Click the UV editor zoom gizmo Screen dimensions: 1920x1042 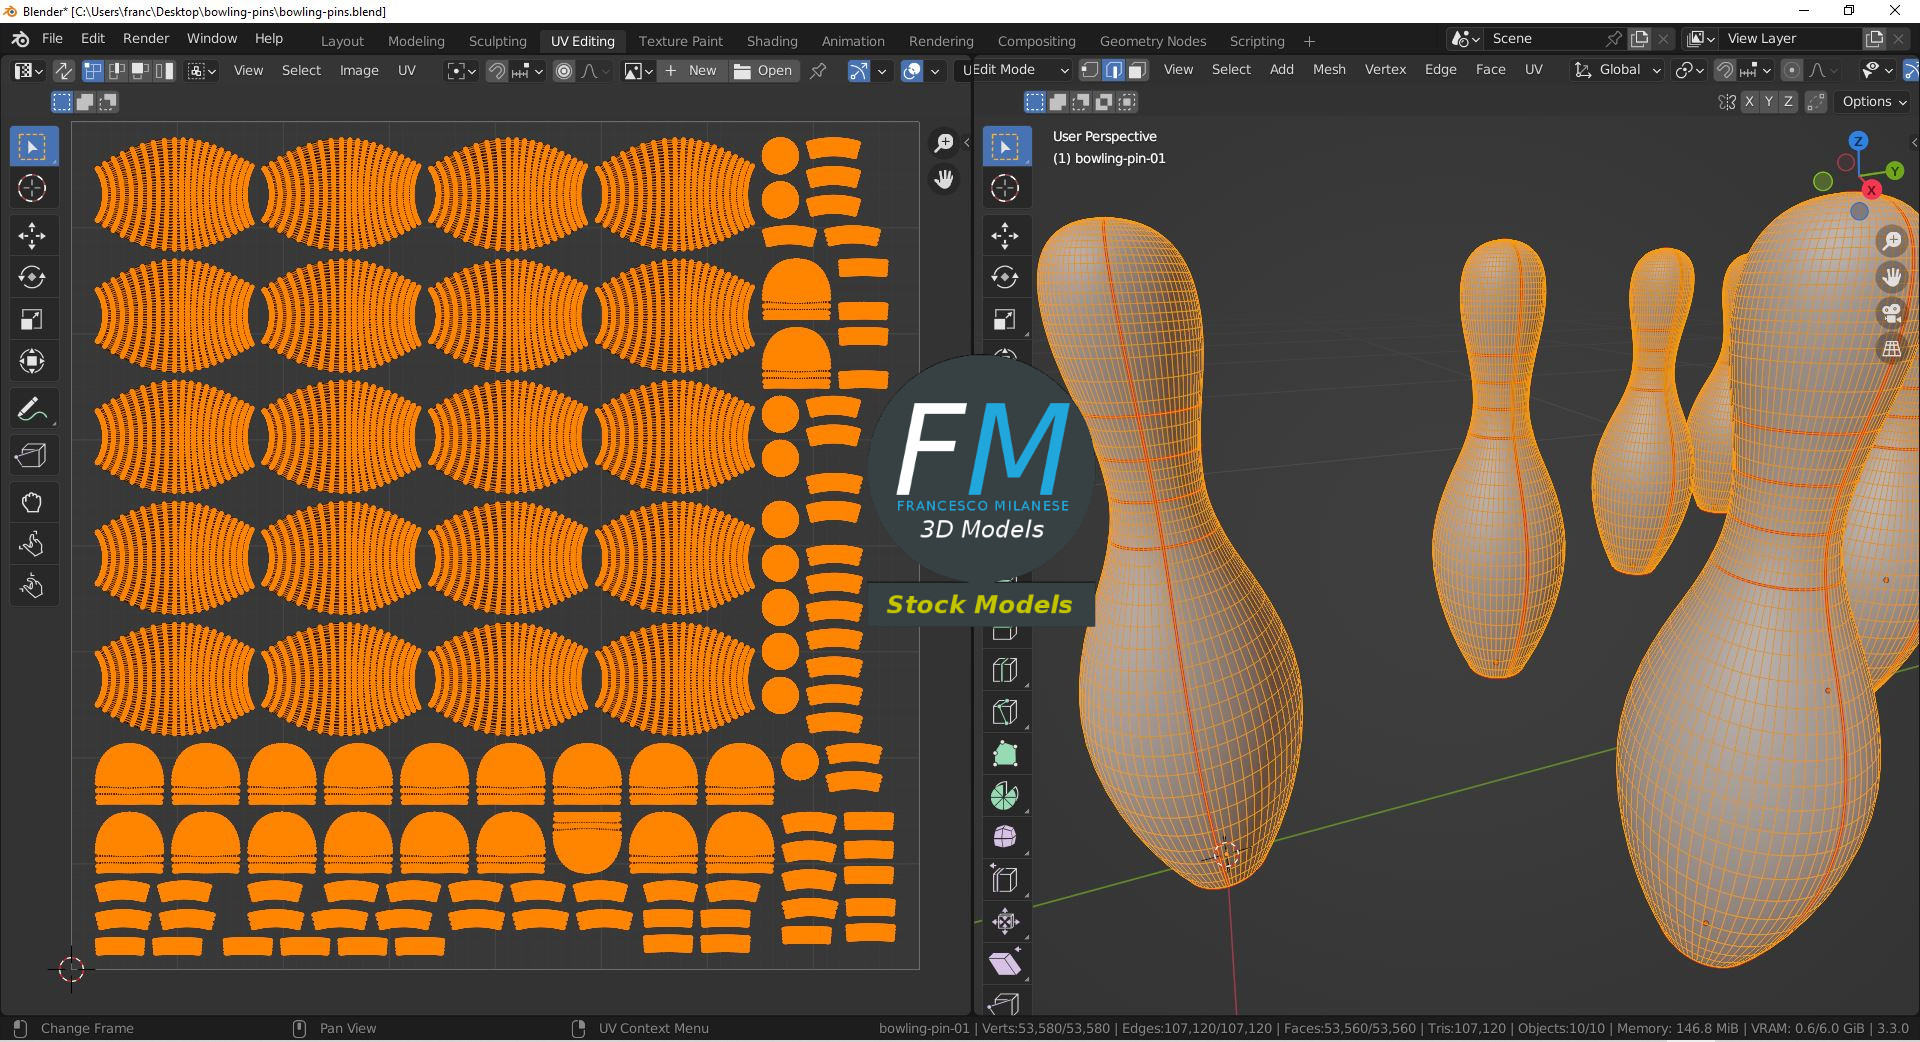click(x=943, y=143)
